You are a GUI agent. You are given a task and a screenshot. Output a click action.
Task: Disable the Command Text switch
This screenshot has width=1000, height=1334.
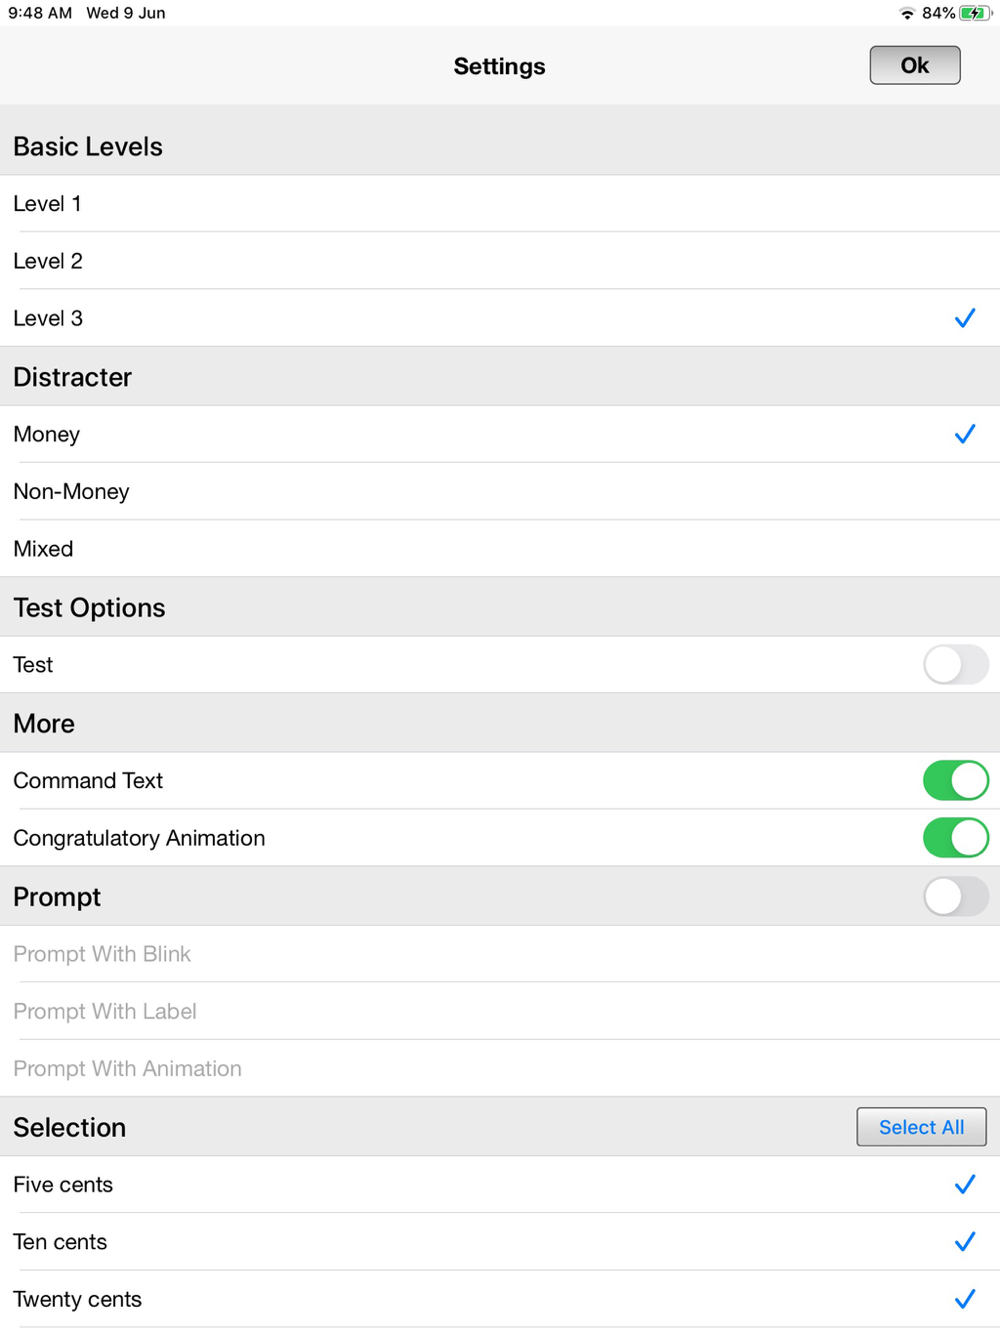coord(955,781)
